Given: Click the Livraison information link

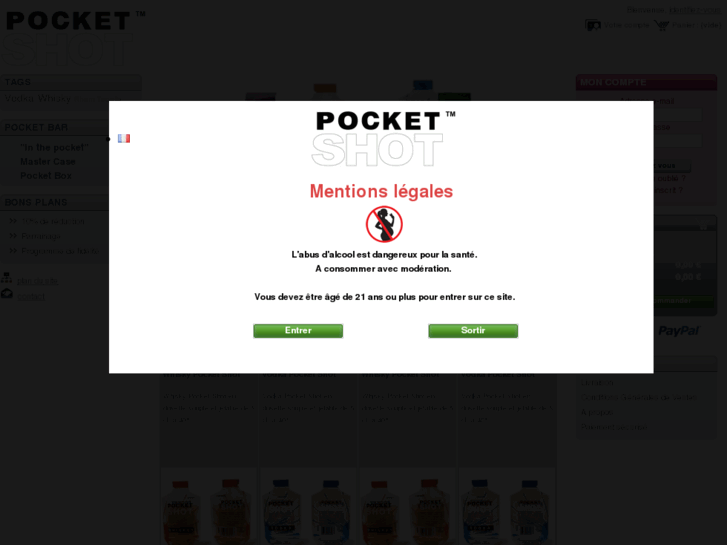Looking at the screenshot, I should tap(597, 383).
